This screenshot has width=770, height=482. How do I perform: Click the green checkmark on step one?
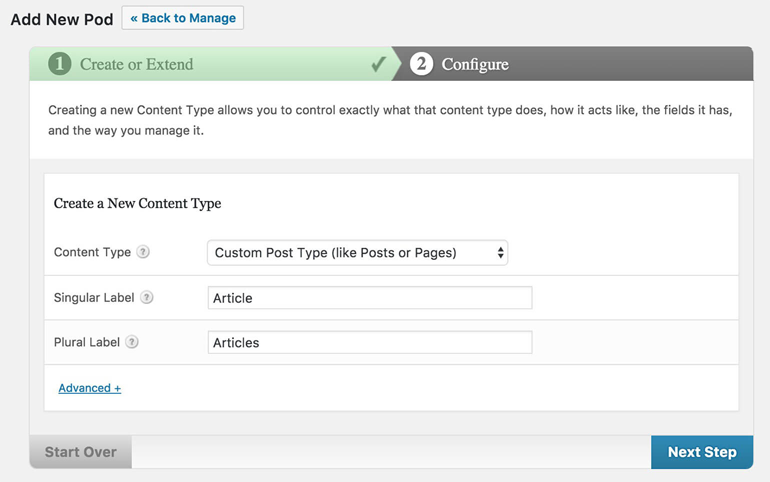(378, 64)
